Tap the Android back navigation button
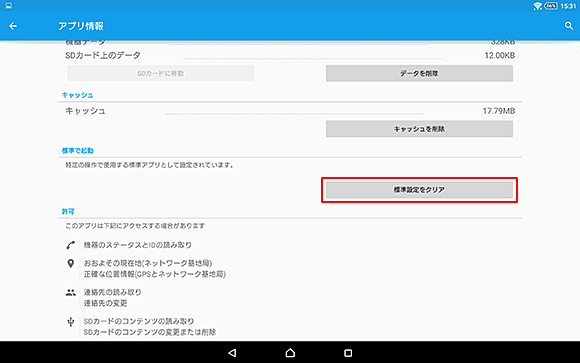The width and height of the screenshot is (580, 363). pos(232,353)
